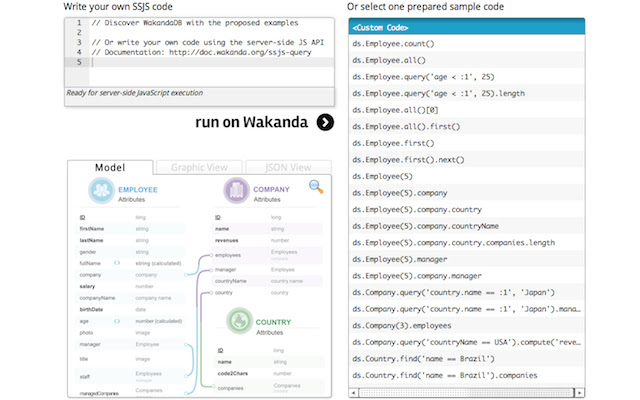
Task: Select ds.Employee.first().next() sample code
Action: coord(467,160)
